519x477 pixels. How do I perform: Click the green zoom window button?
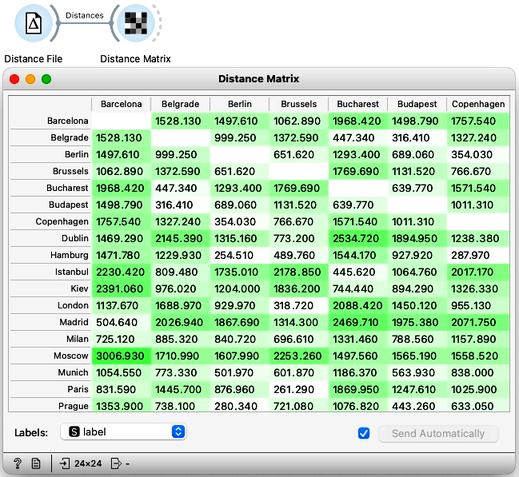[x=46, y=79]
